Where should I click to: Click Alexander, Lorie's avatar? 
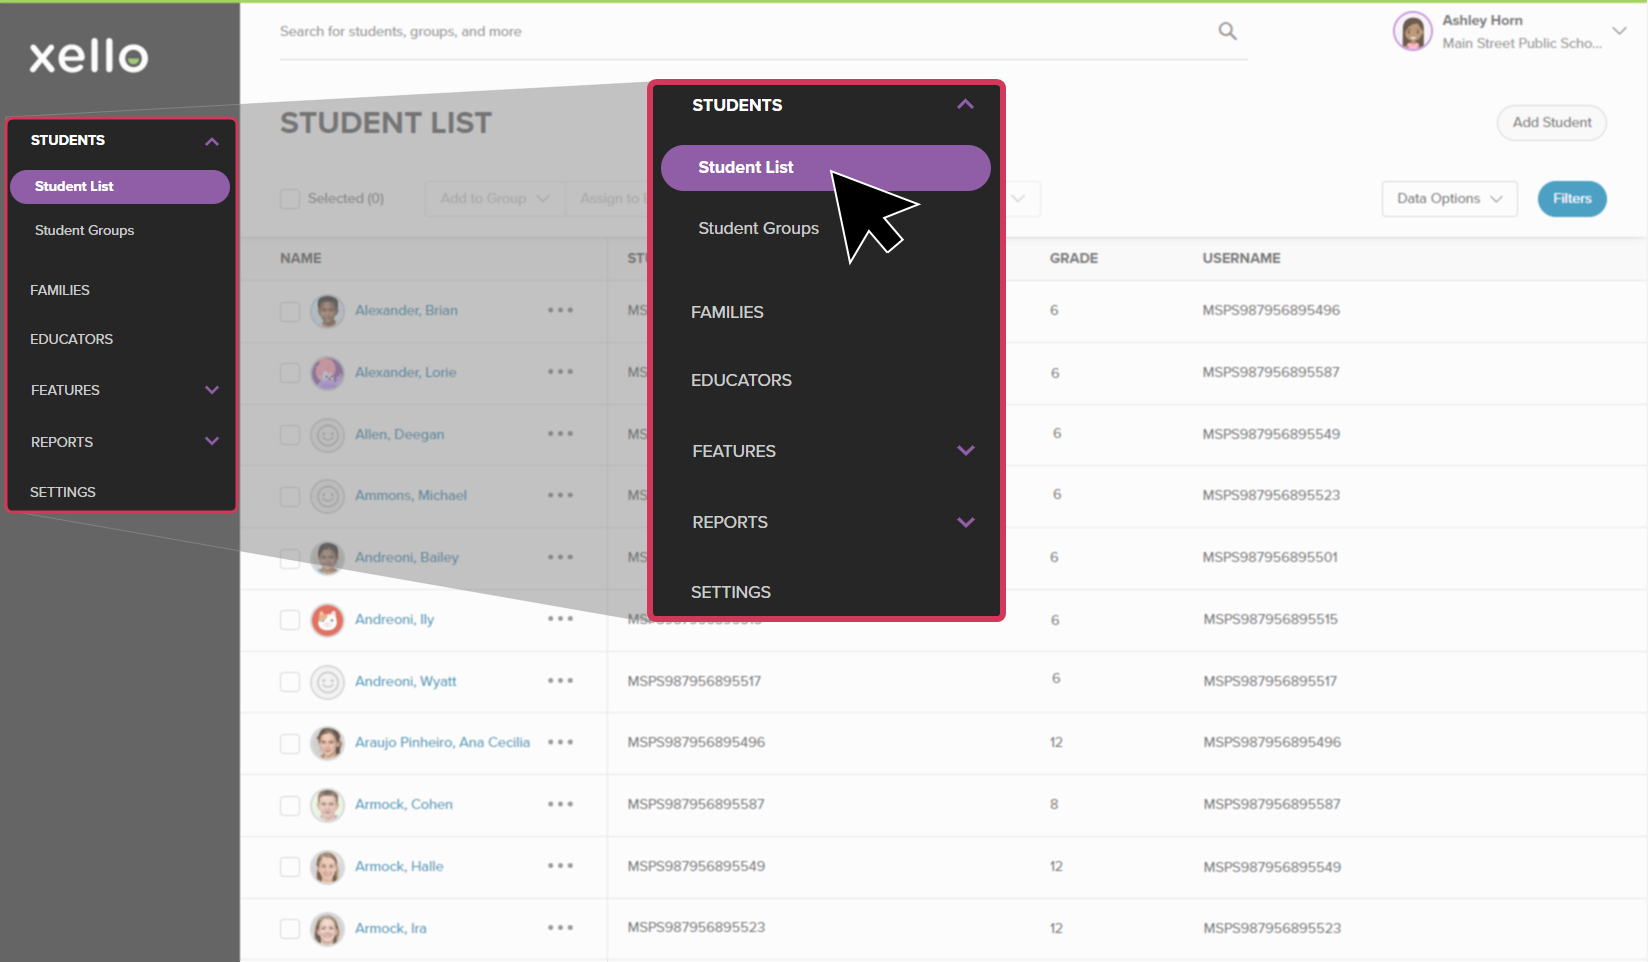pos(327,373)
